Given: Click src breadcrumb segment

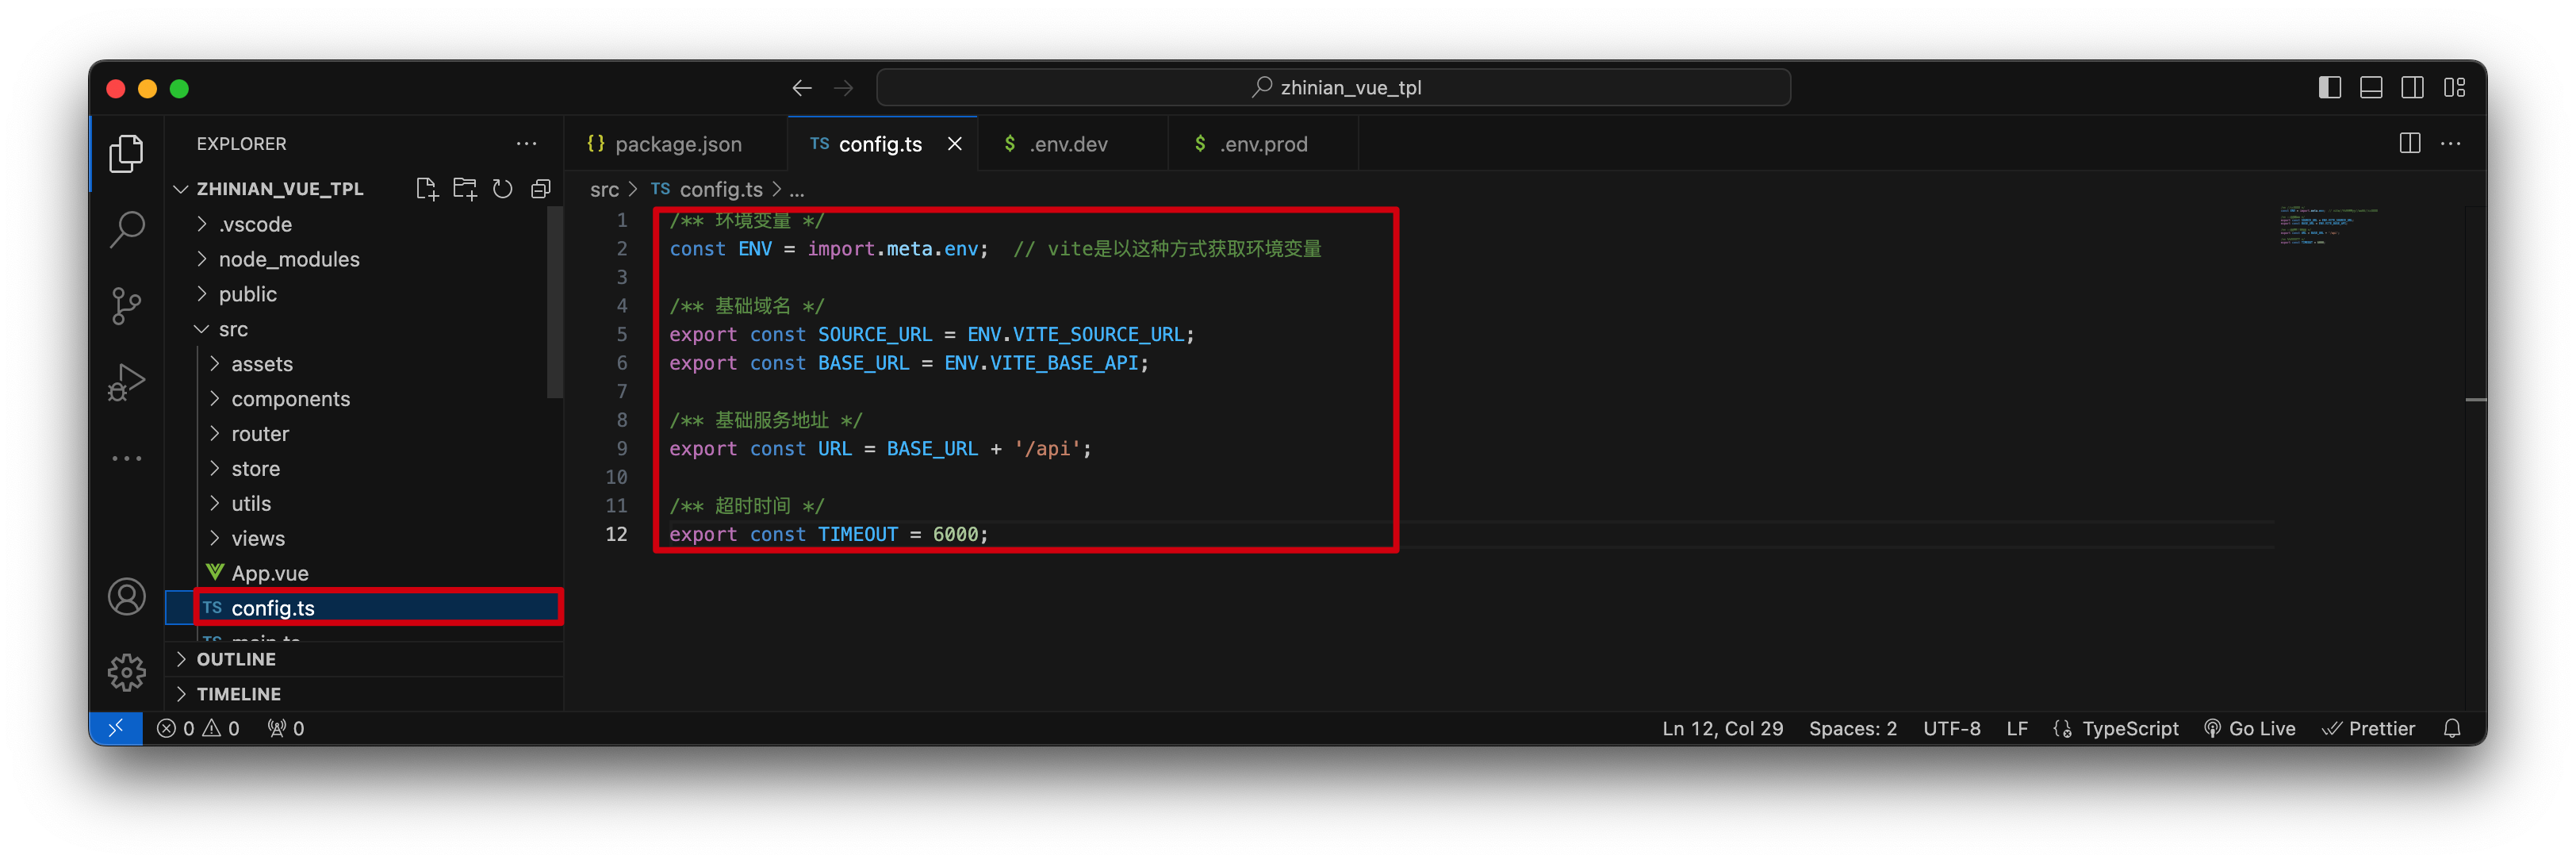Looking at the screenshot, I should [604, 189].
